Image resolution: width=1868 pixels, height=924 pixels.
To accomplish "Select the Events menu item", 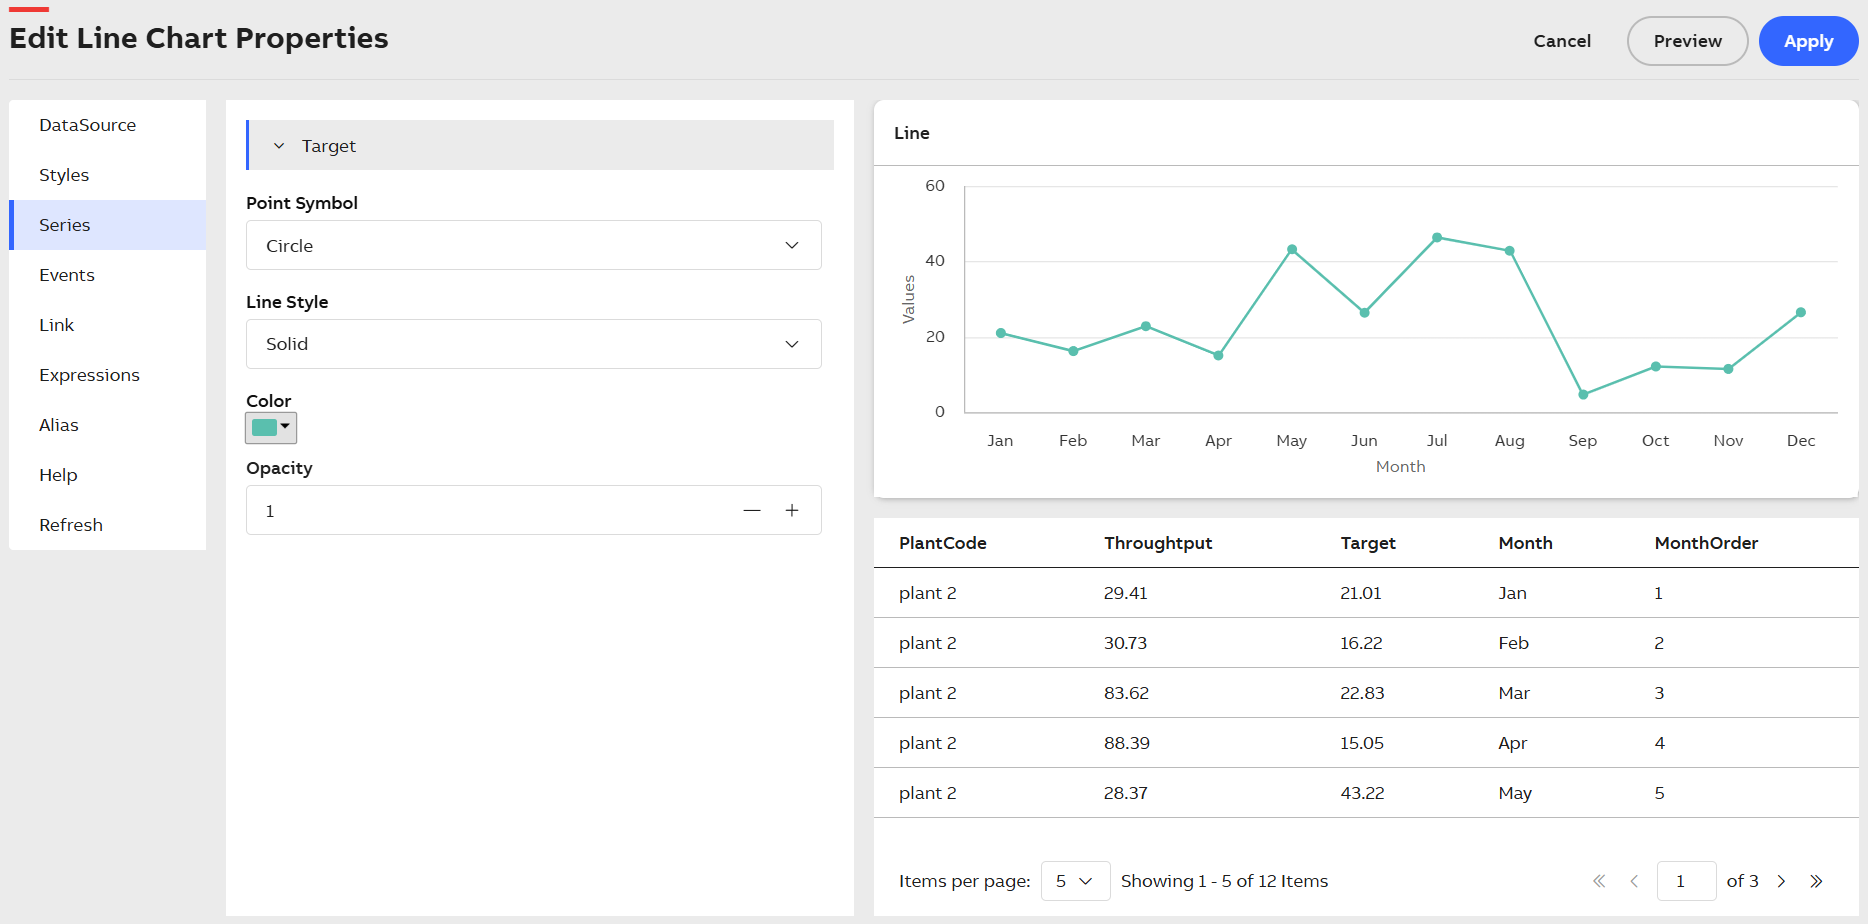I will (x=67, y=275).
